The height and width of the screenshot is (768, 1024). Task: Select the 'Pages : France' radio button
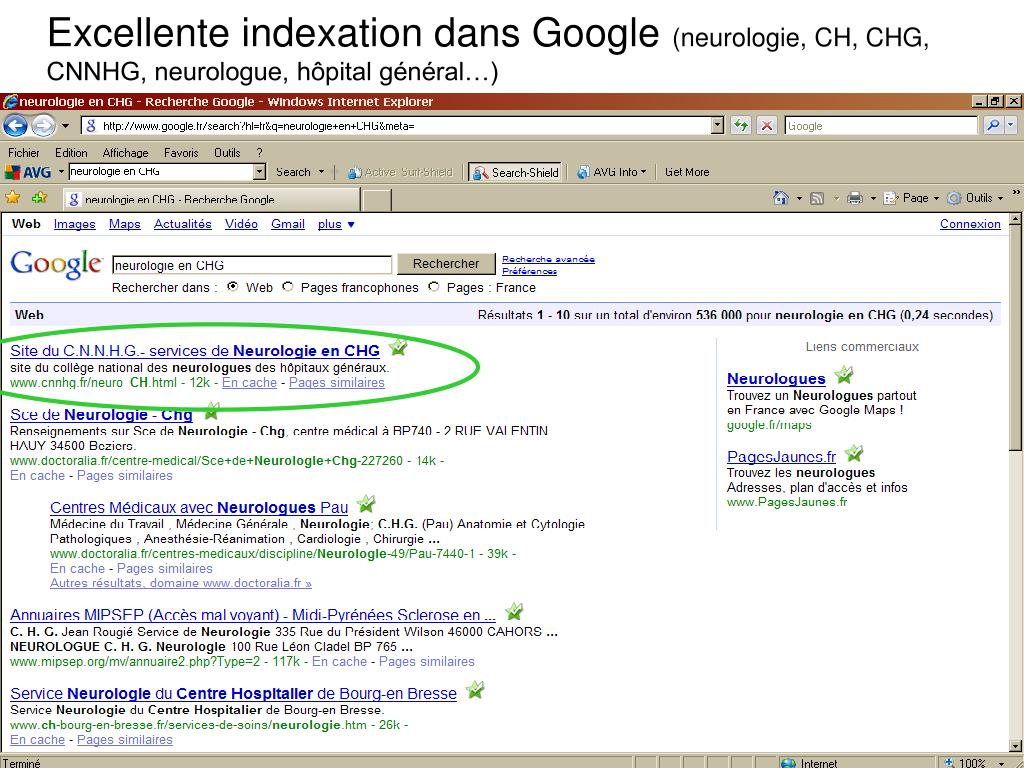(x=434, y=287)
